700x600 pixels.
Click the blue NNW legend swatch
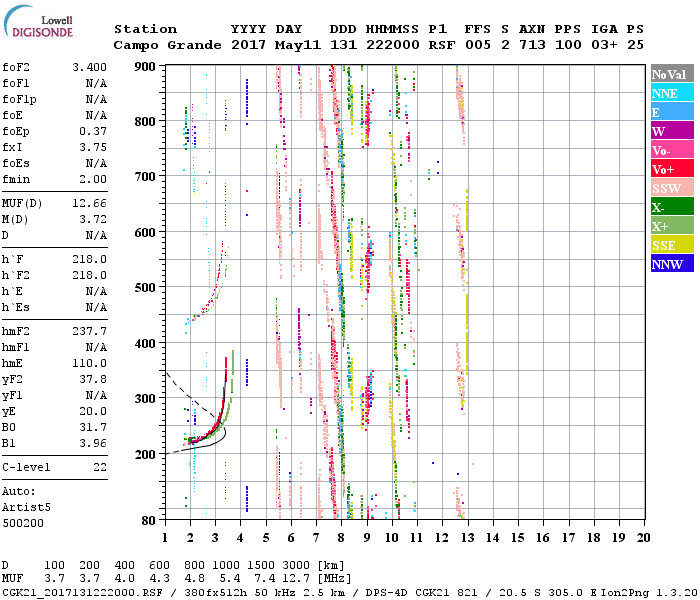pyautogui.click(x=671, y=264)
